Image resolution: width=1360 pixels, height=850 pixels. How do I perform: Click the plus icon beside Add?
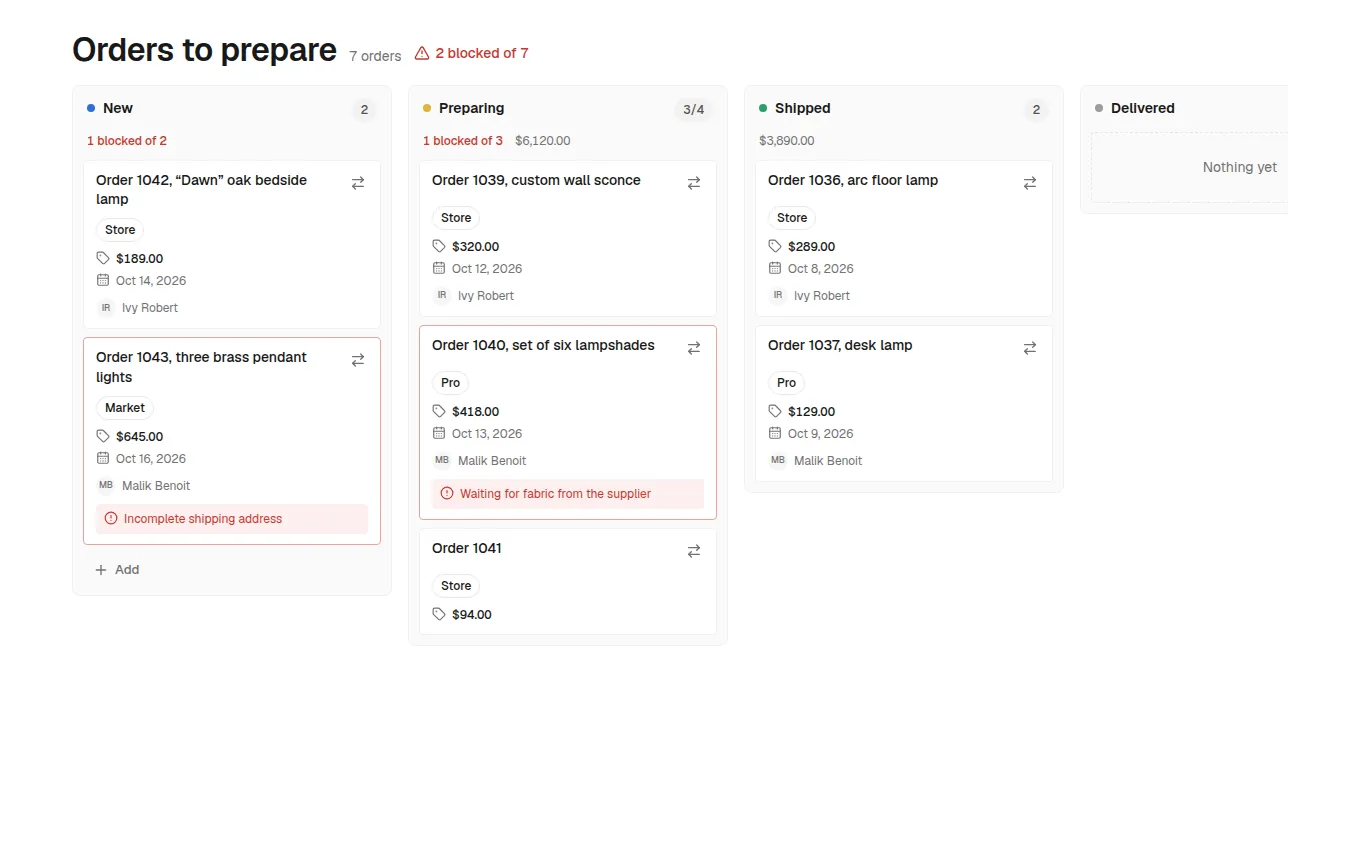[x=101, y=570]
